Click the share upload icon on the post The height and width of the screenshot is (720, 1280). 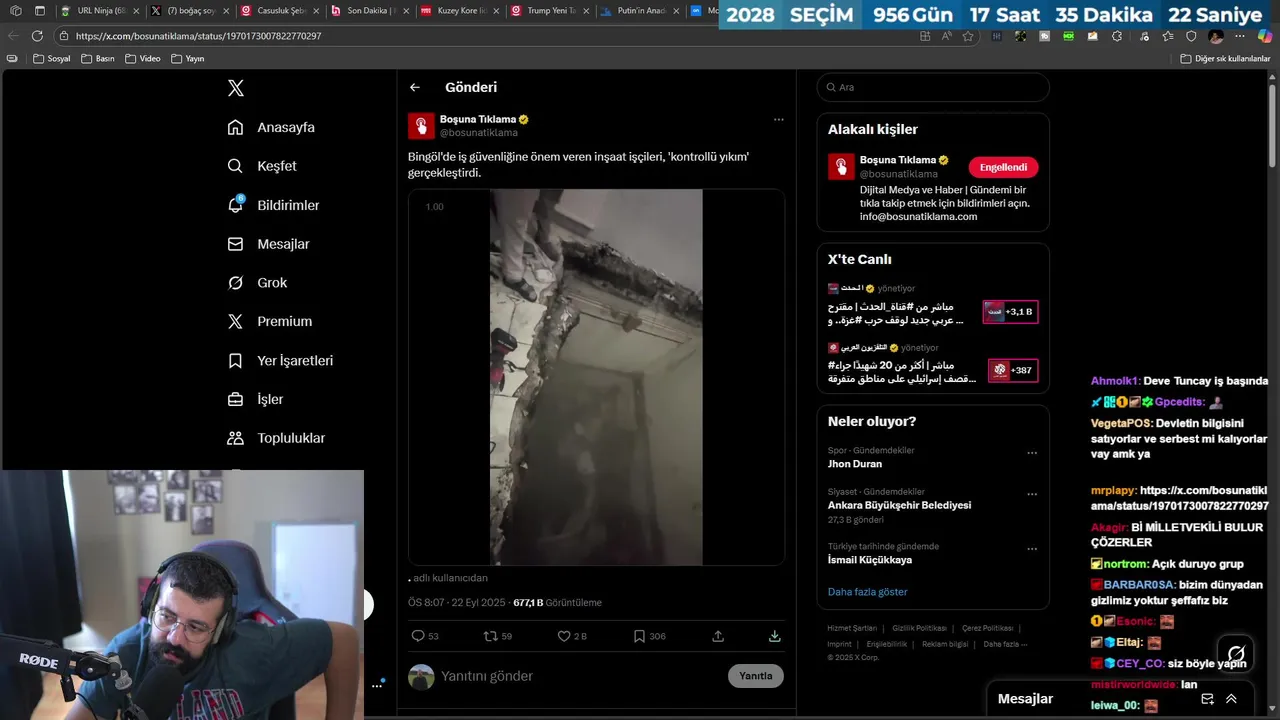(x=718, y=636)
